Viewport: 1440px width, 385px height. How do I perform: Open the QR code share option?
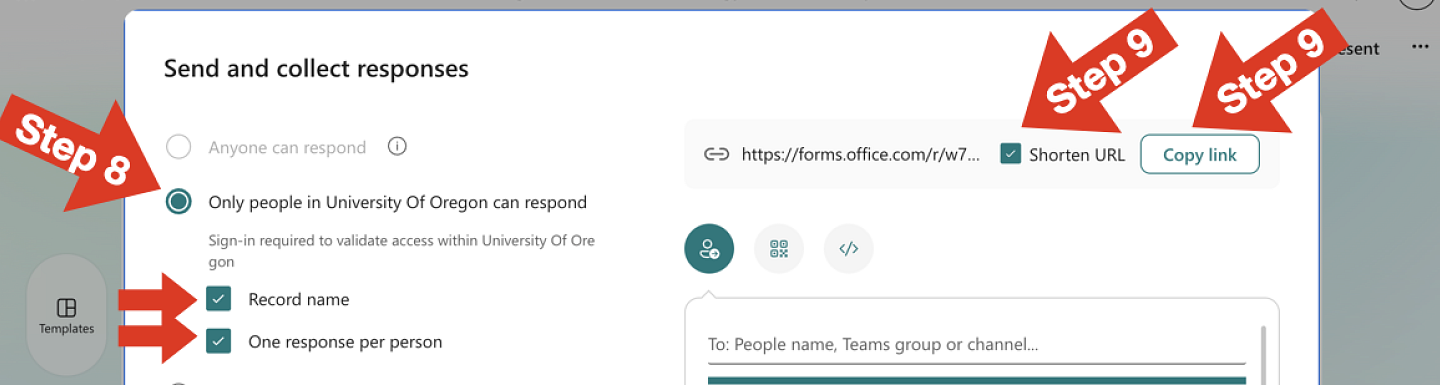coord(779,249)
